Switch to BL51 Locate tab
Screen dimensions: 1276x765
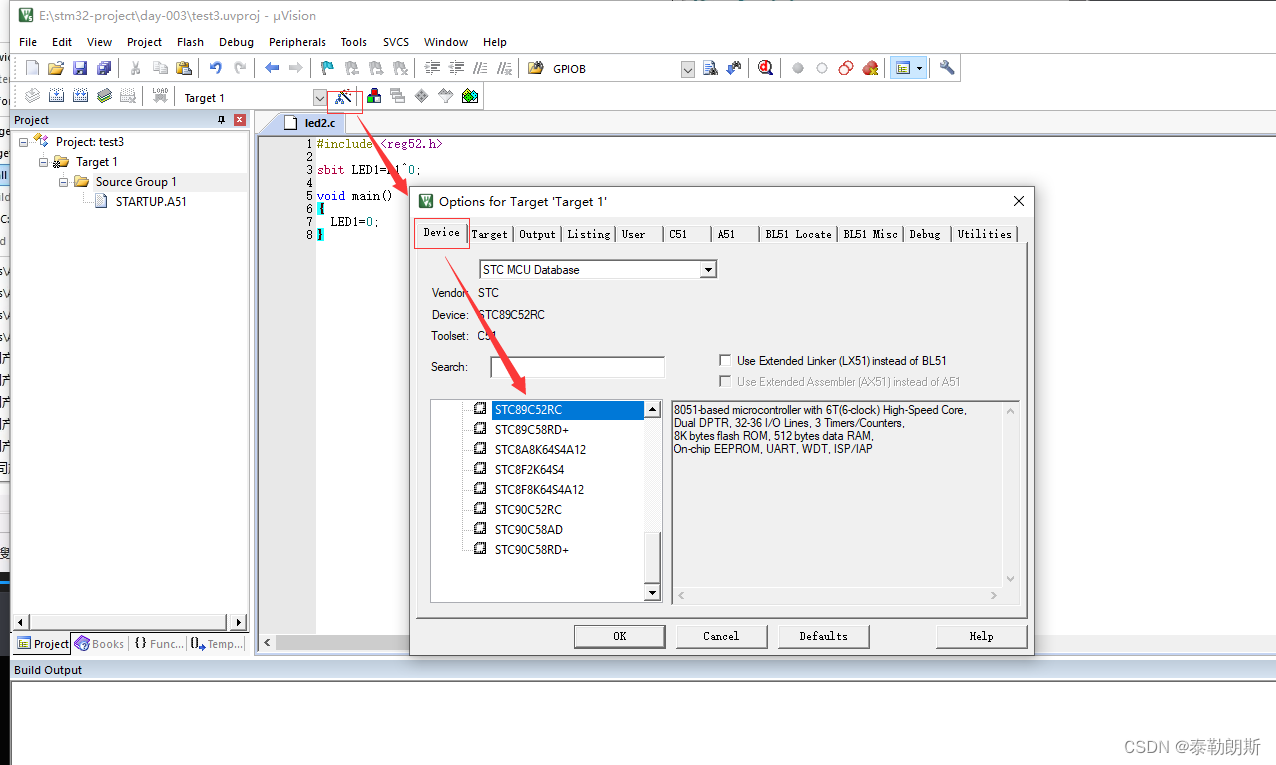coord(798,234)
